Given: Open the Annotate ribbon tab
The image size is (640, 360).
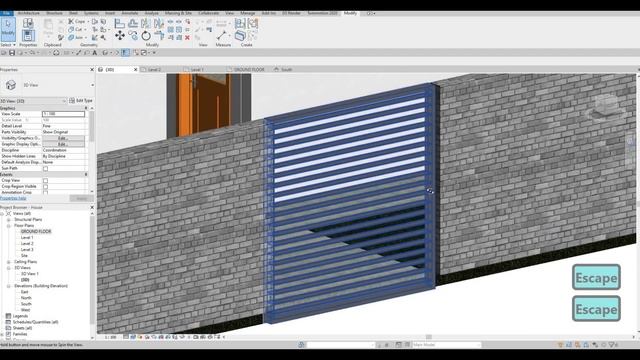Looking at the screenshot, I should pyautogui.click(x=129, y=13).
